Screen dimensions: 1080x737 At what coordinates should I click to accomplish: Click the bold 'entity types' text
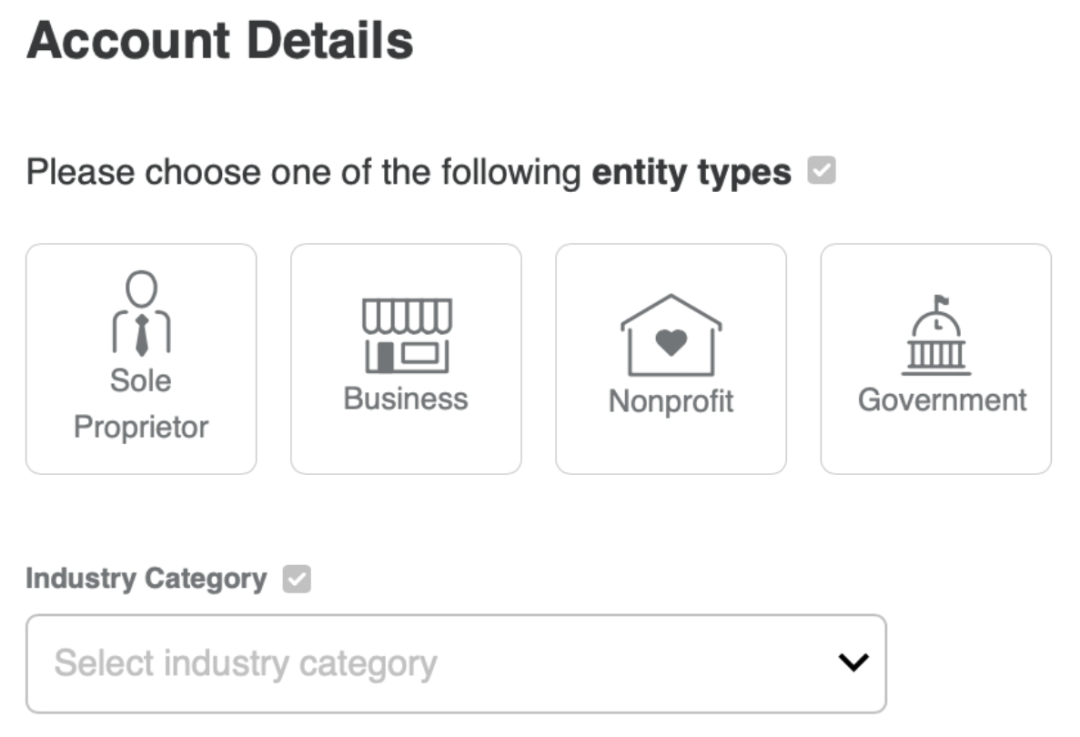point(691,173)
